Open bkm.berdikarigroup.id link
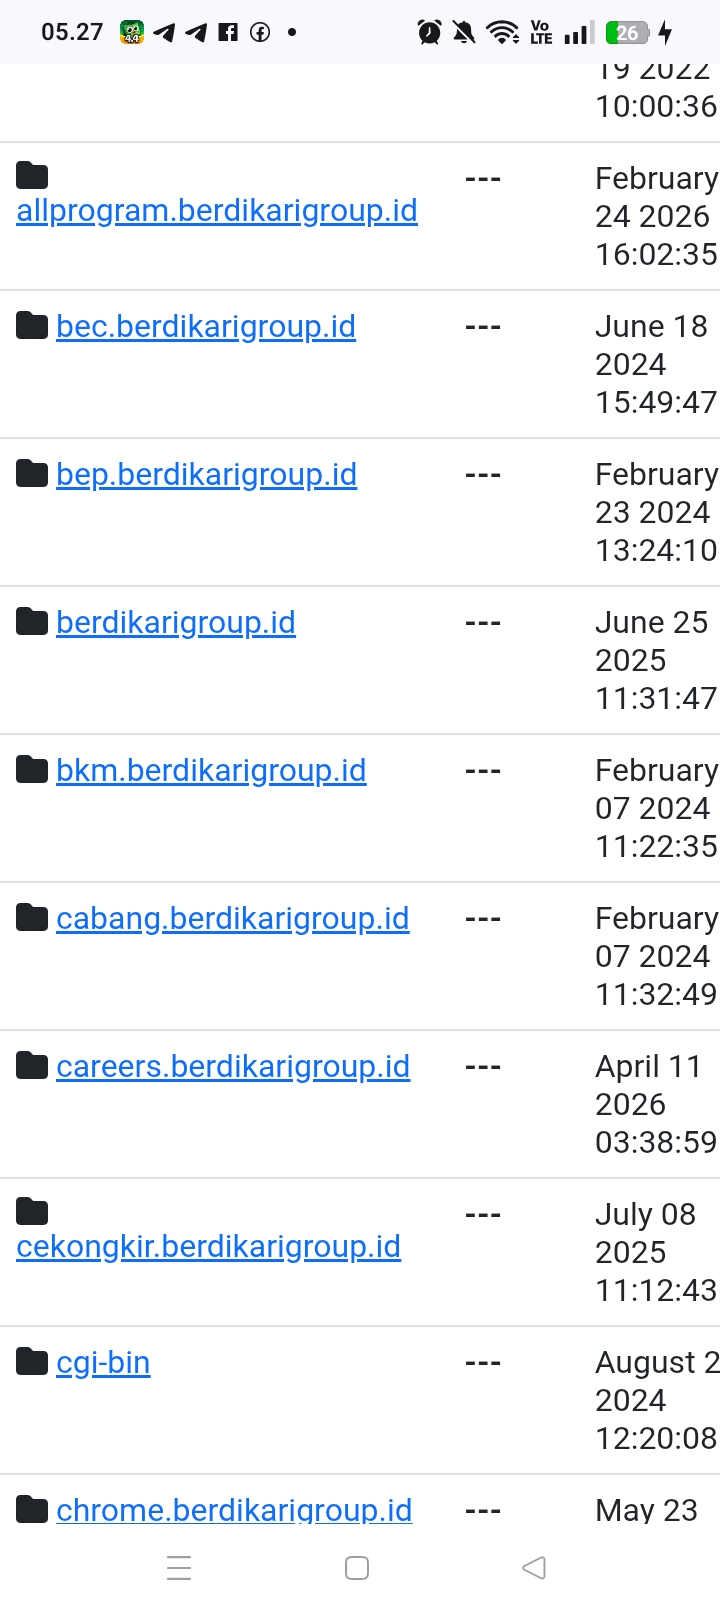 tap(211, 771)
